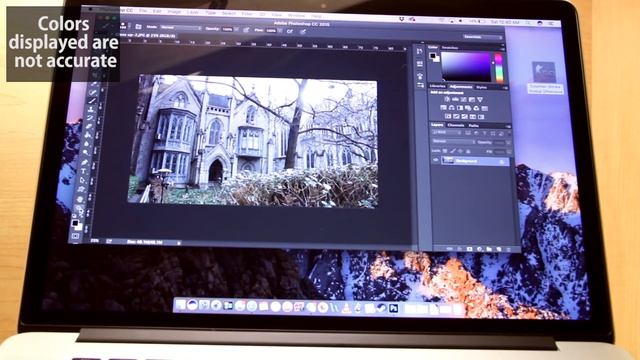
Task: Select the Dodge tool
Action: pyautogui.click(x=85, y=152)
